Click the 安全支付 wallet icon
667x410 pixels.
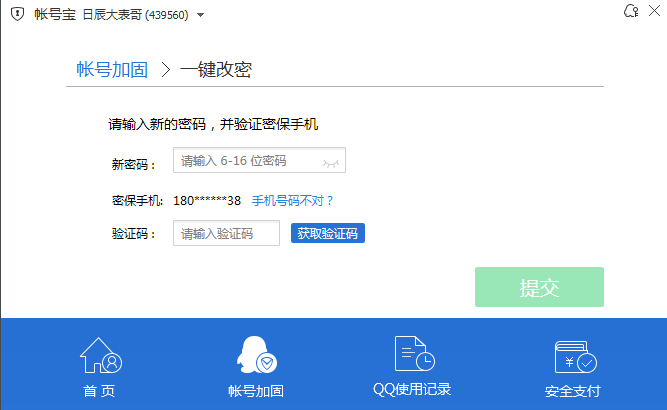tap(573, 357)
